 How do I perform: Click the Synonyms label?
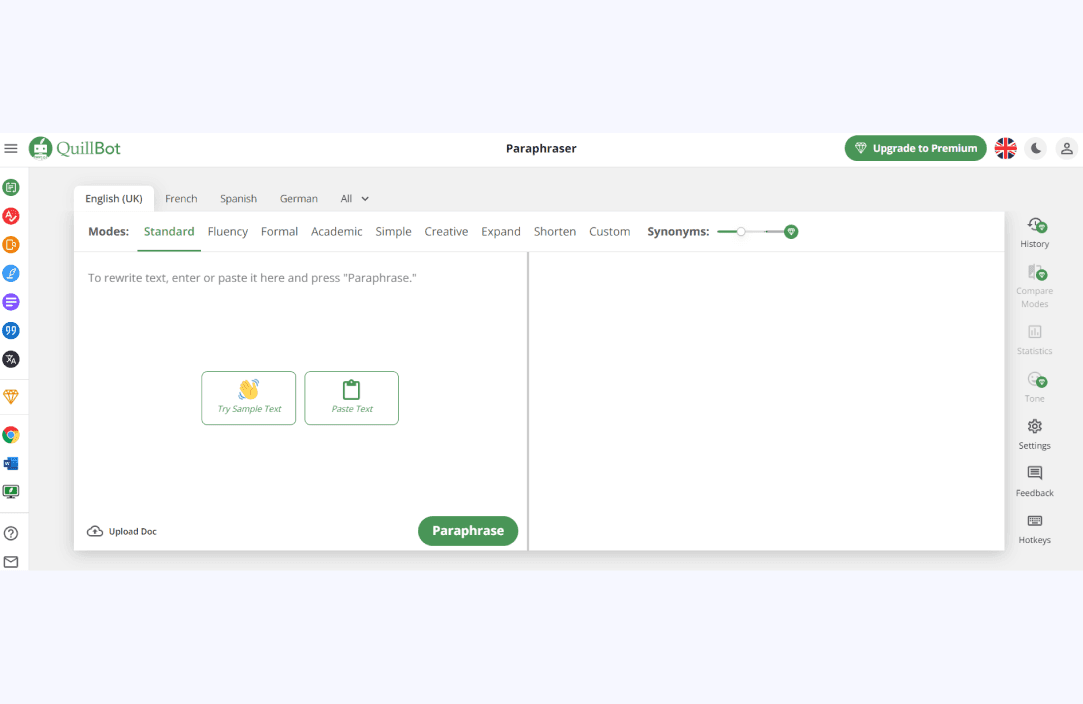pyautogui.click(x=678, y=231)
